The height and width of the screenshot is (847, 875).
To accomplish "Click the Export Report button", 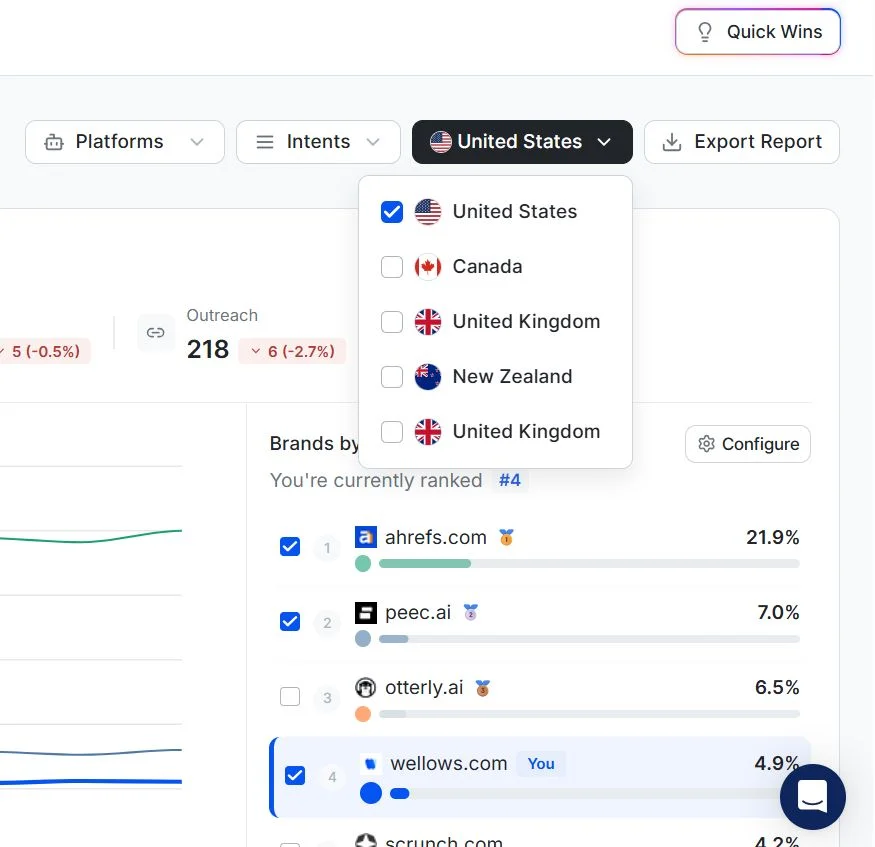I will 742,142.
